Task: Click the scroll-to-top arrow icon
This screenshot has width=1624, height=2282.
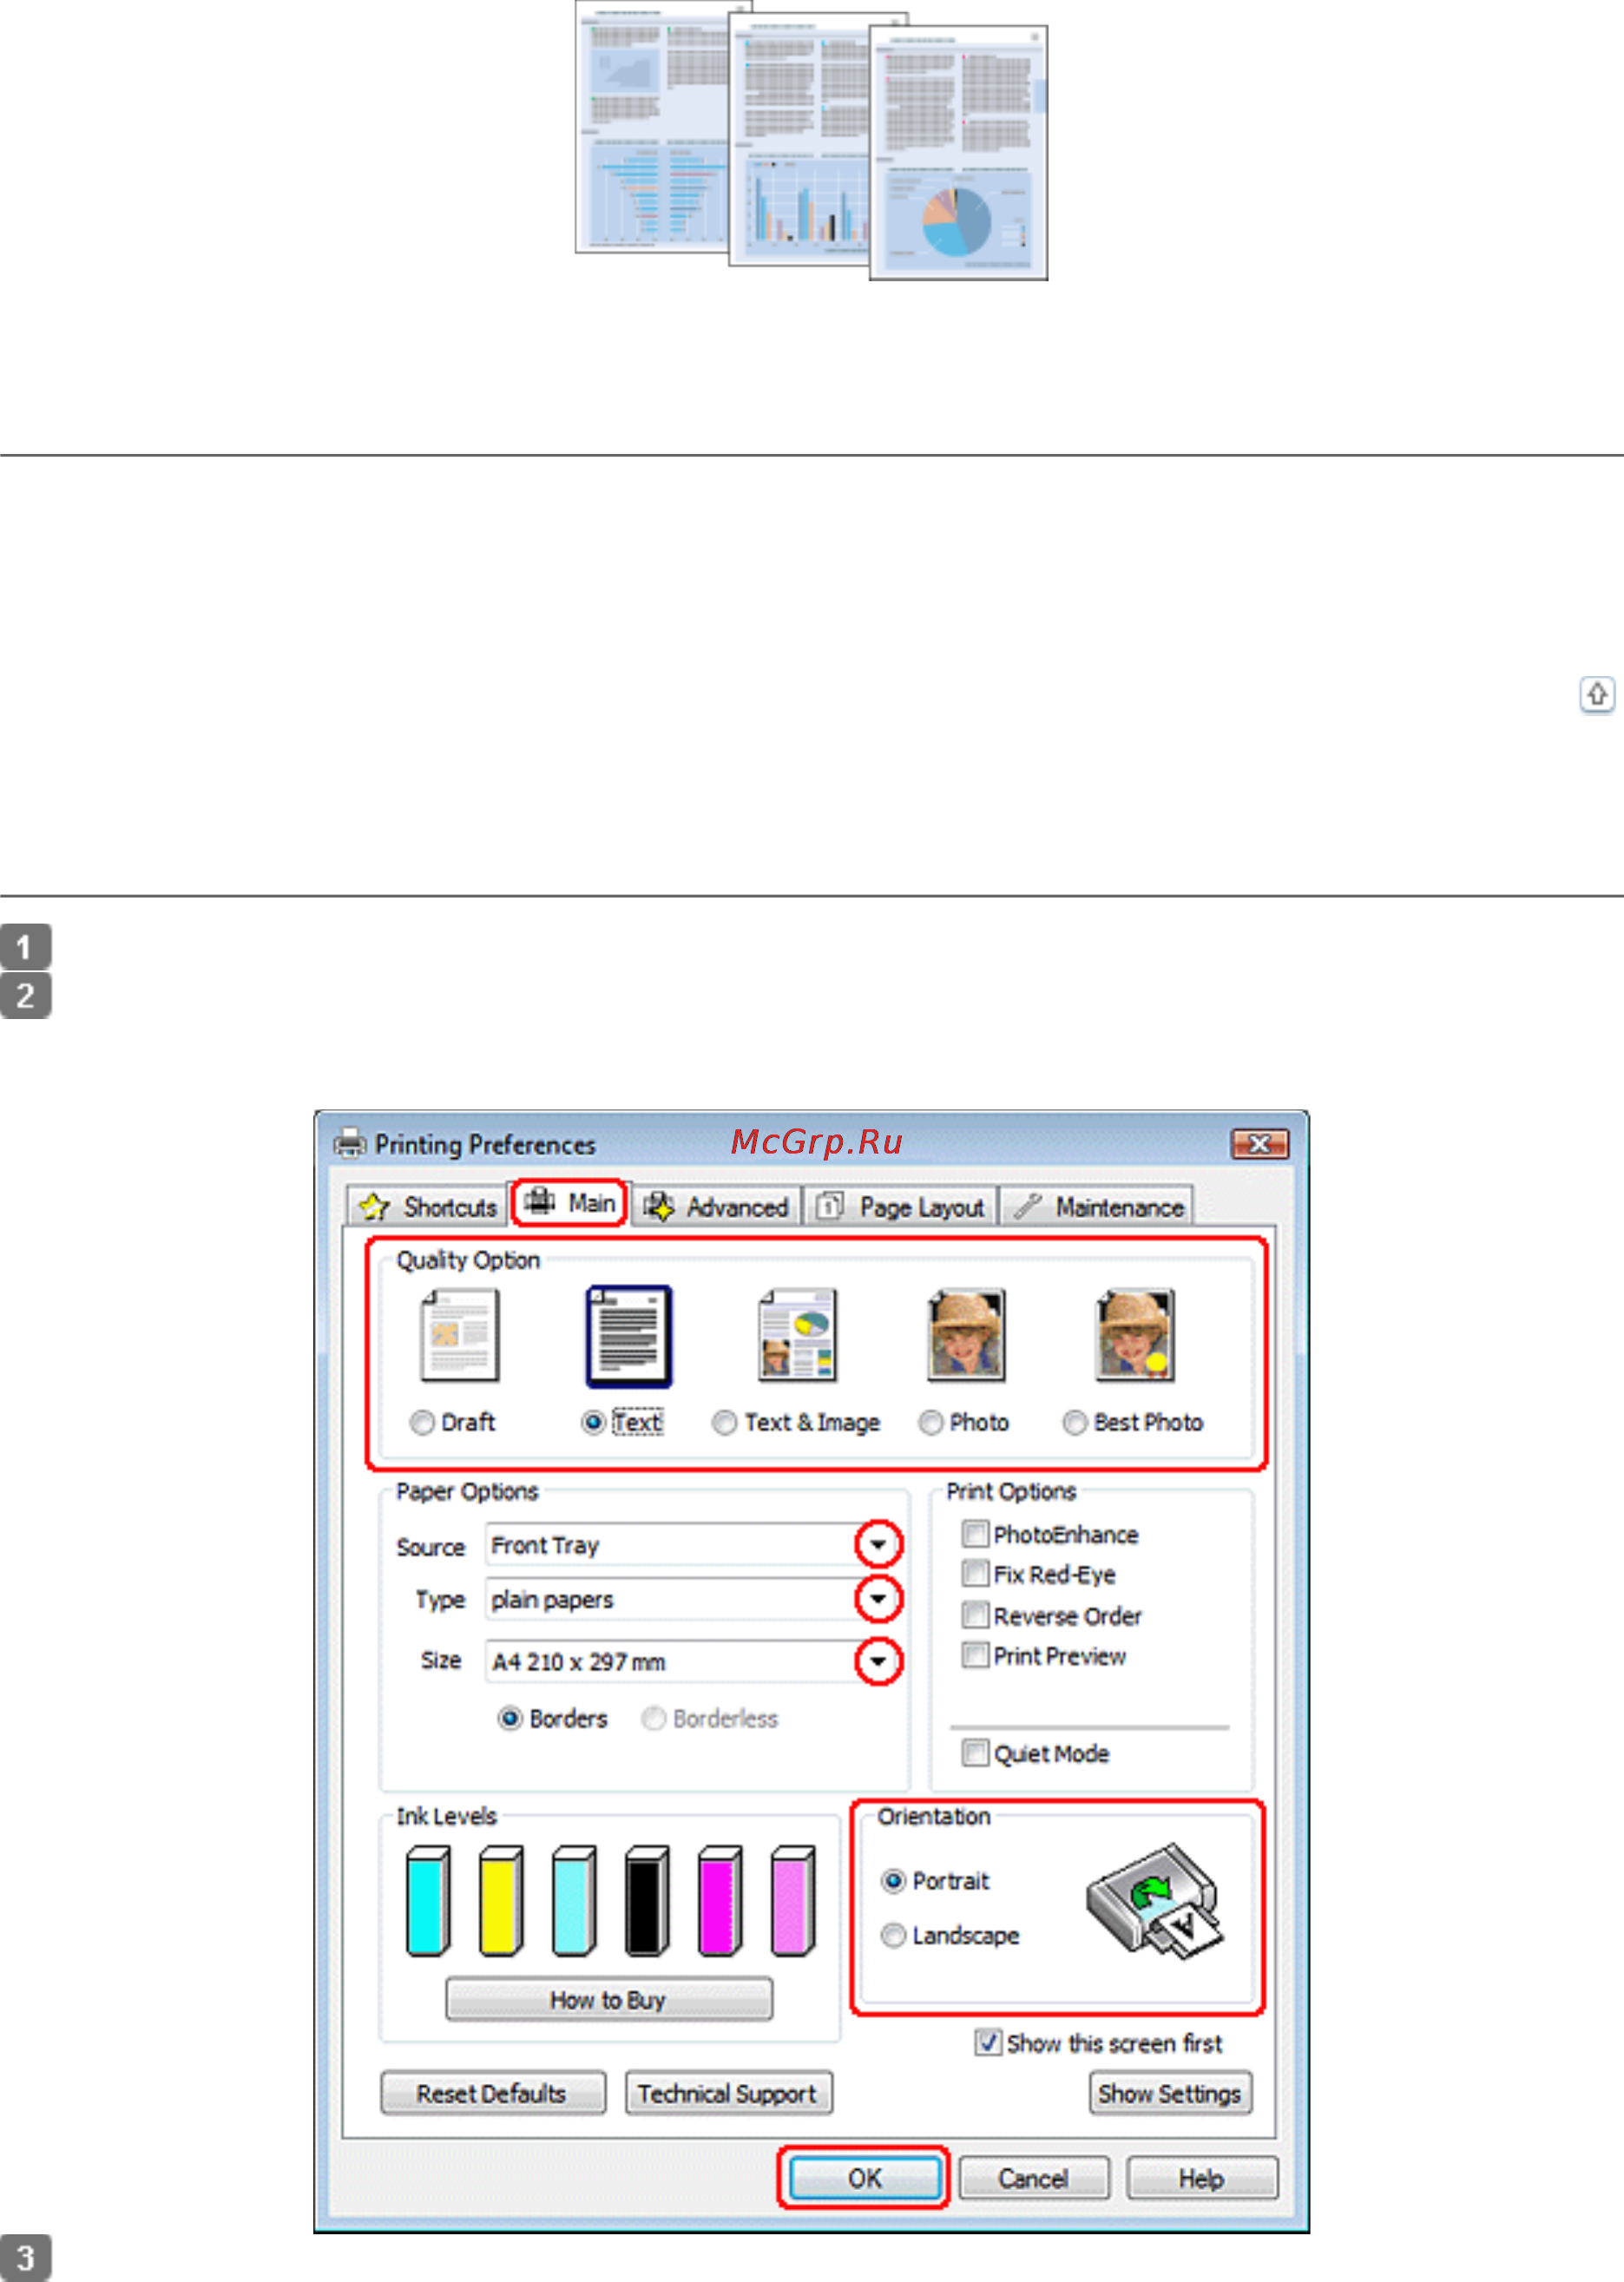Action: click(x=1596, y=694)
